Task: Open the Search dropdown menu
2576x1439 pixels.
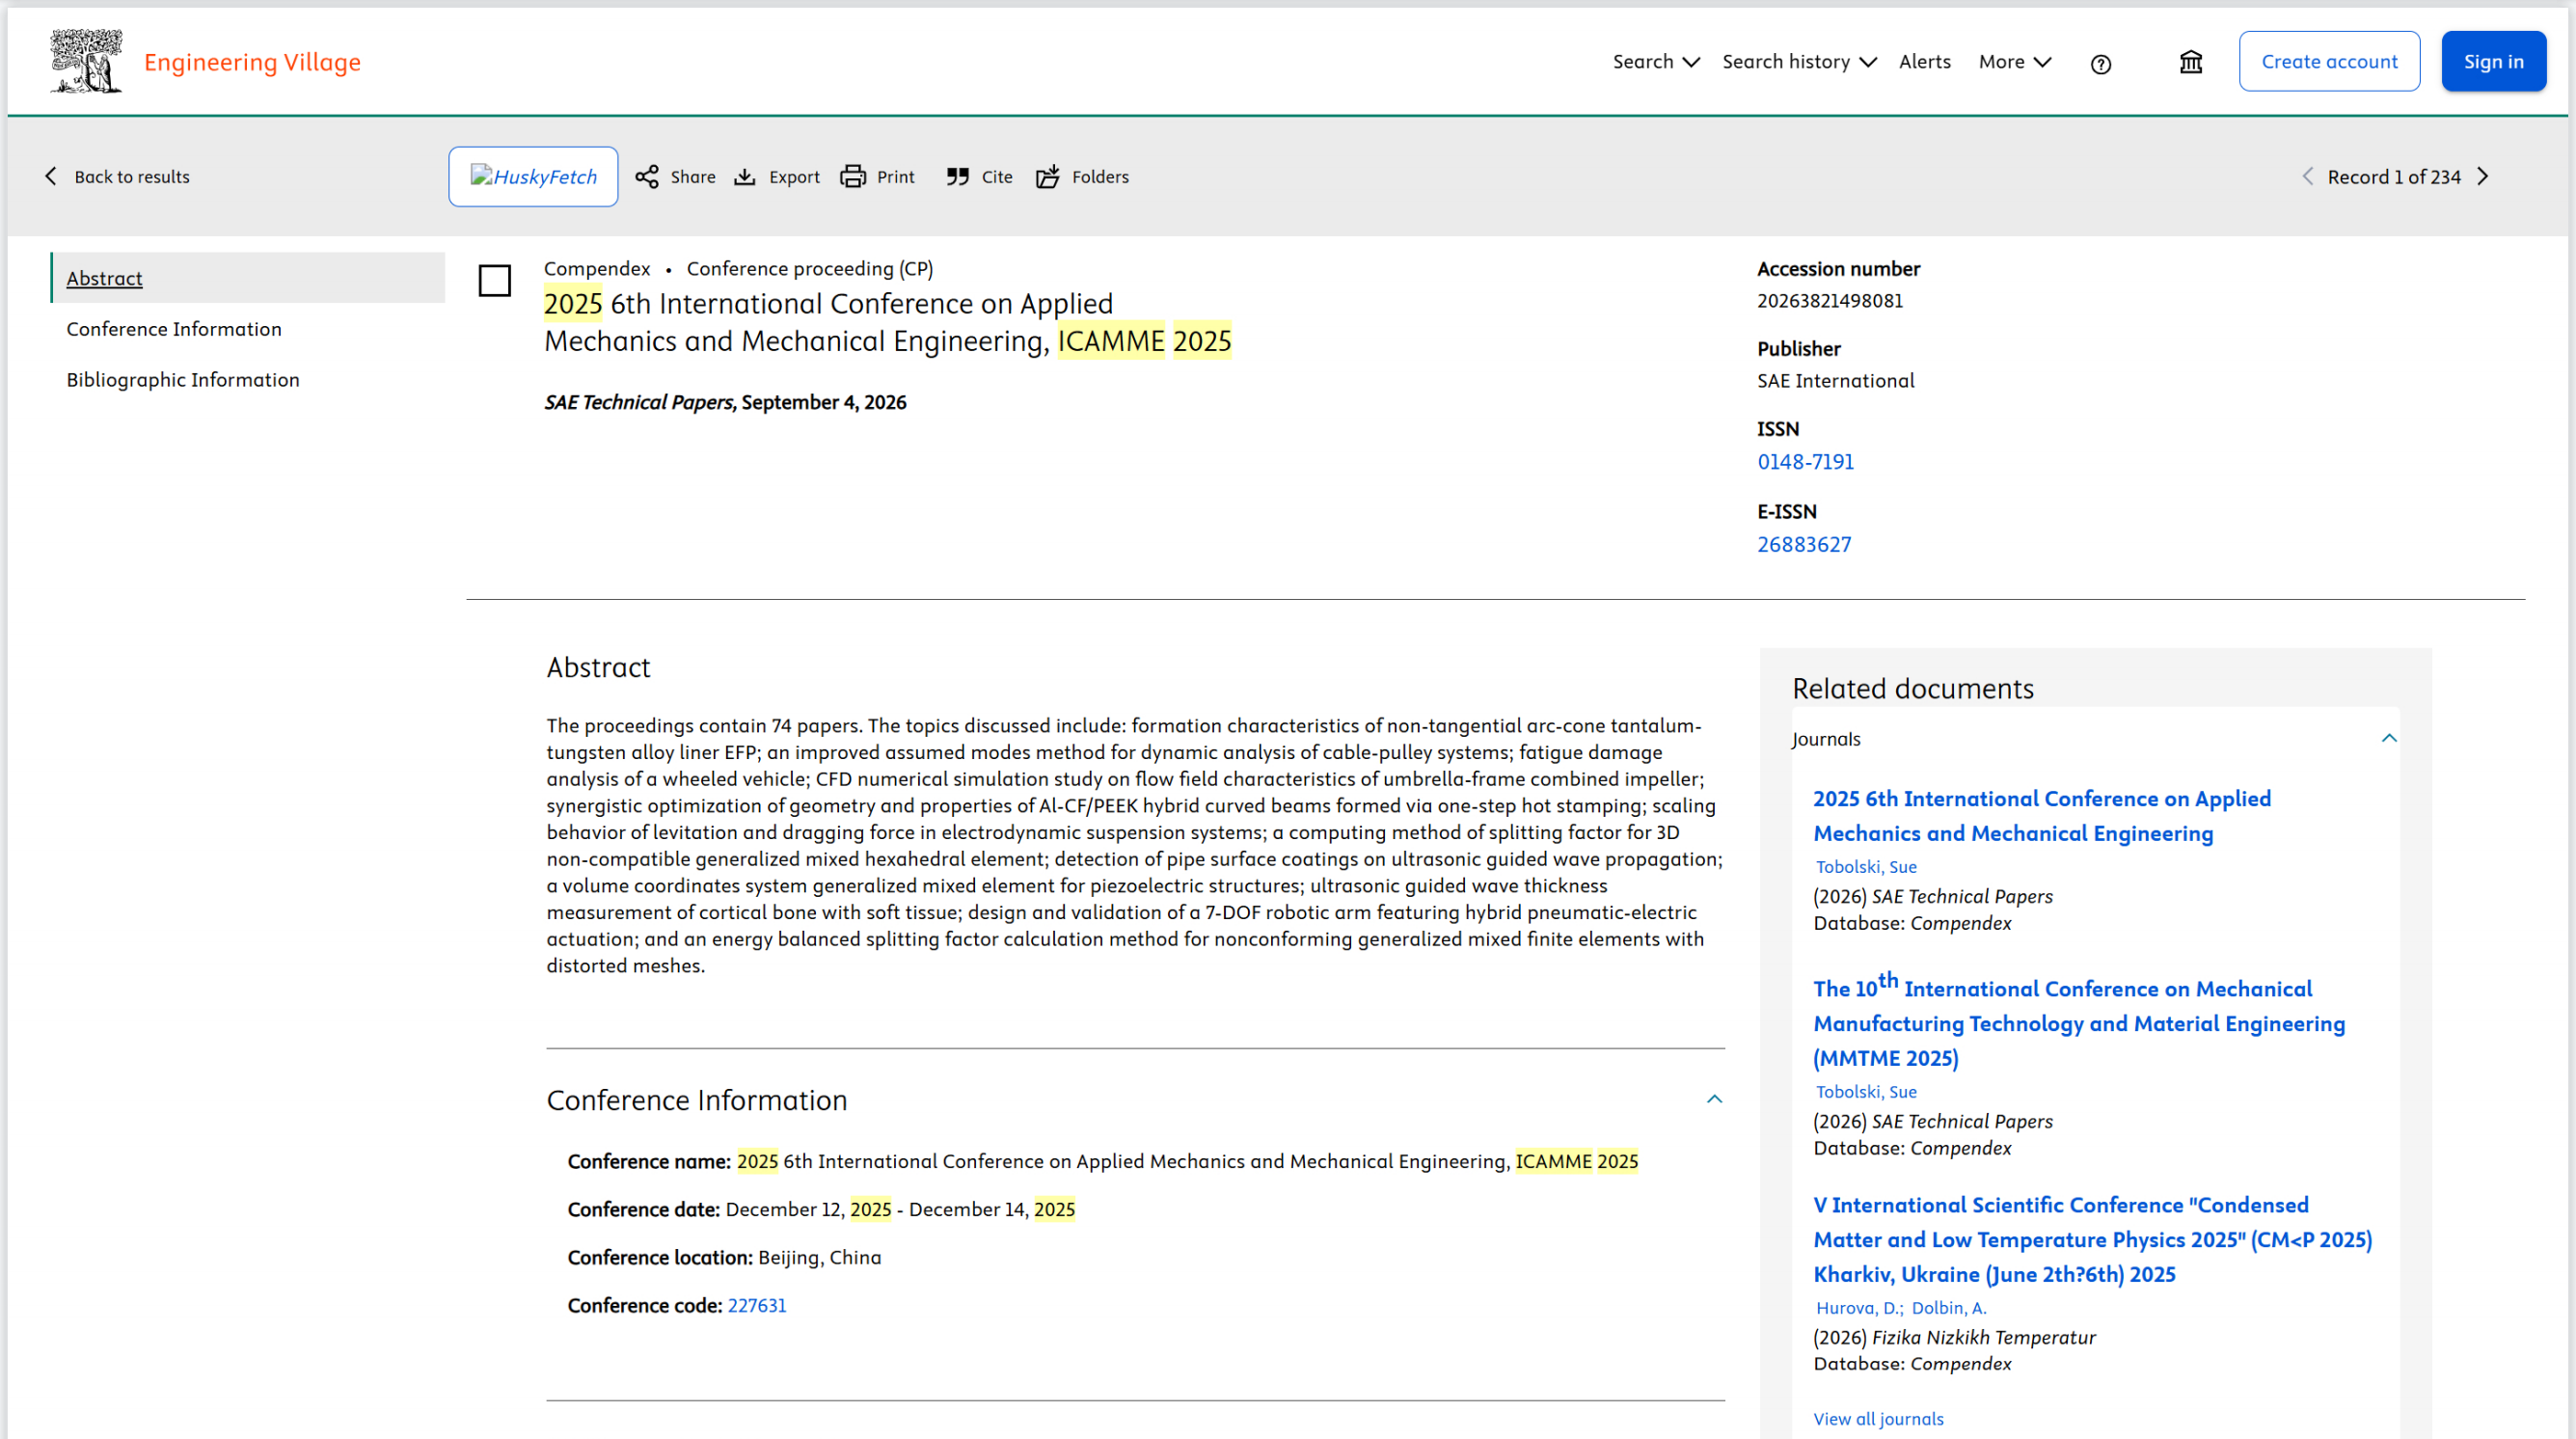Action: point(1656,62)
